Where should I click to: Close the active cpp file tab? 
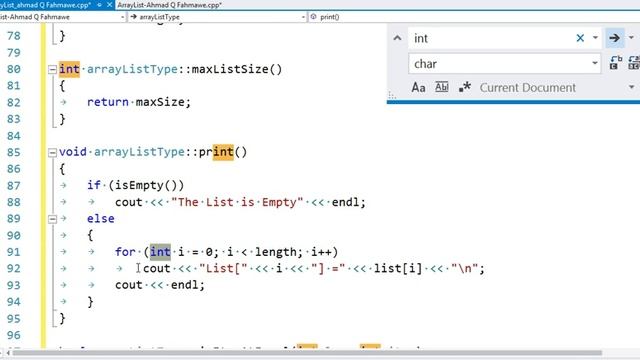tap(109, 5)
